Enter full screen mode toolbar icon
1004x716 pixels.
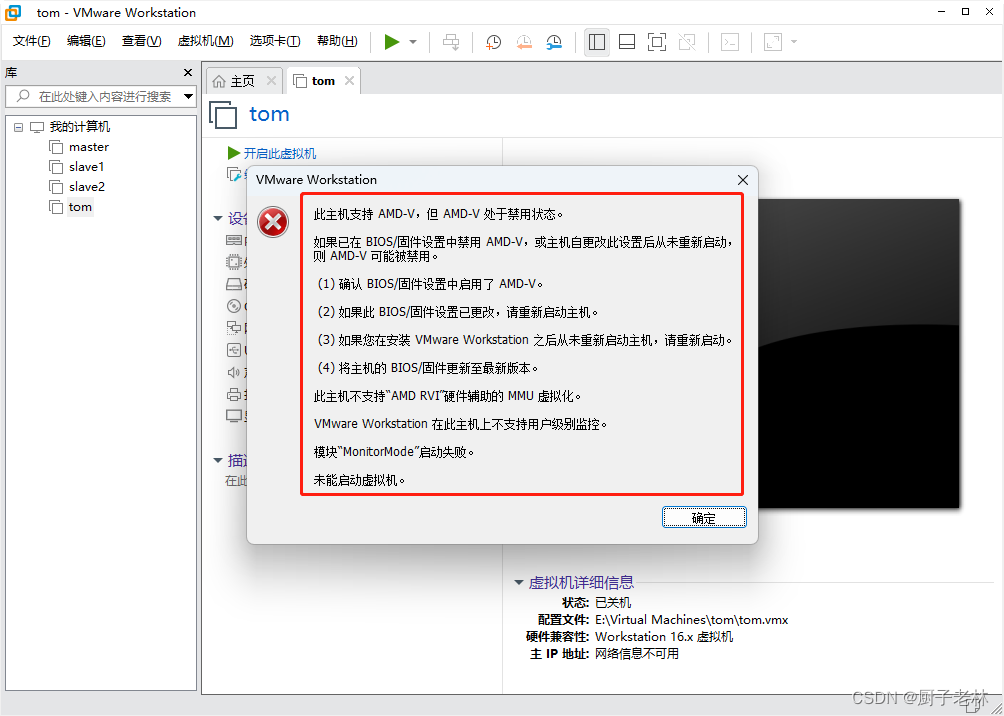[x=656, y=42]
